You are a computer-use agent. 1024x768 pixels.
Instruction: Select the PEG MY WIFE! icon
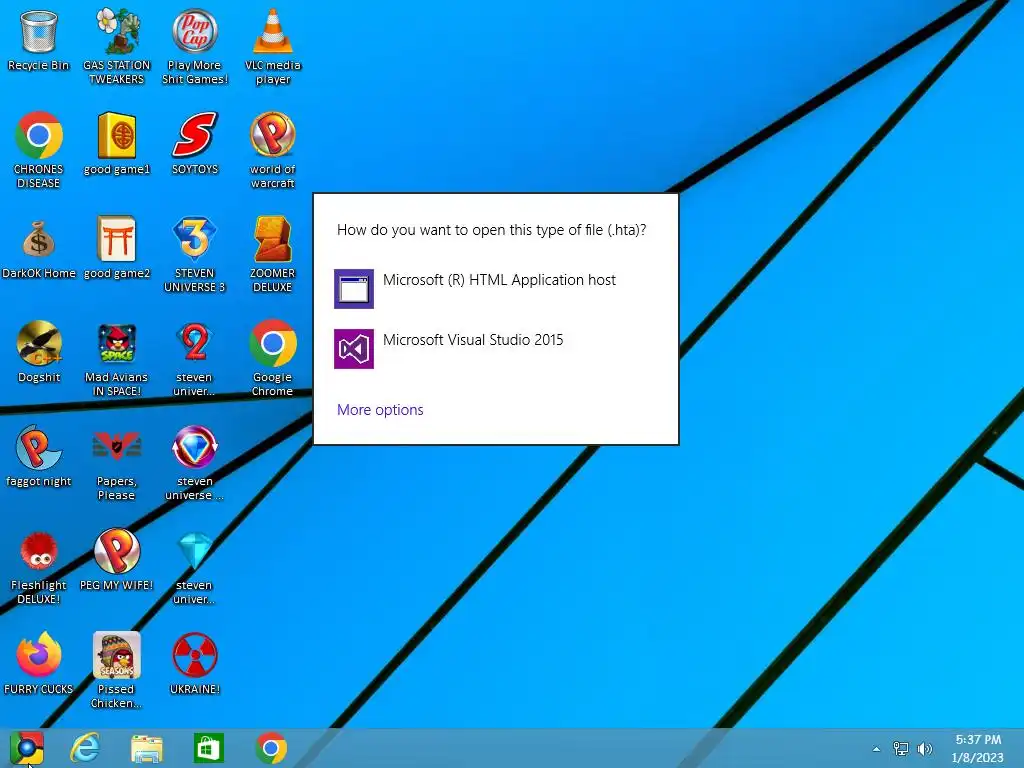coord(116,559)
